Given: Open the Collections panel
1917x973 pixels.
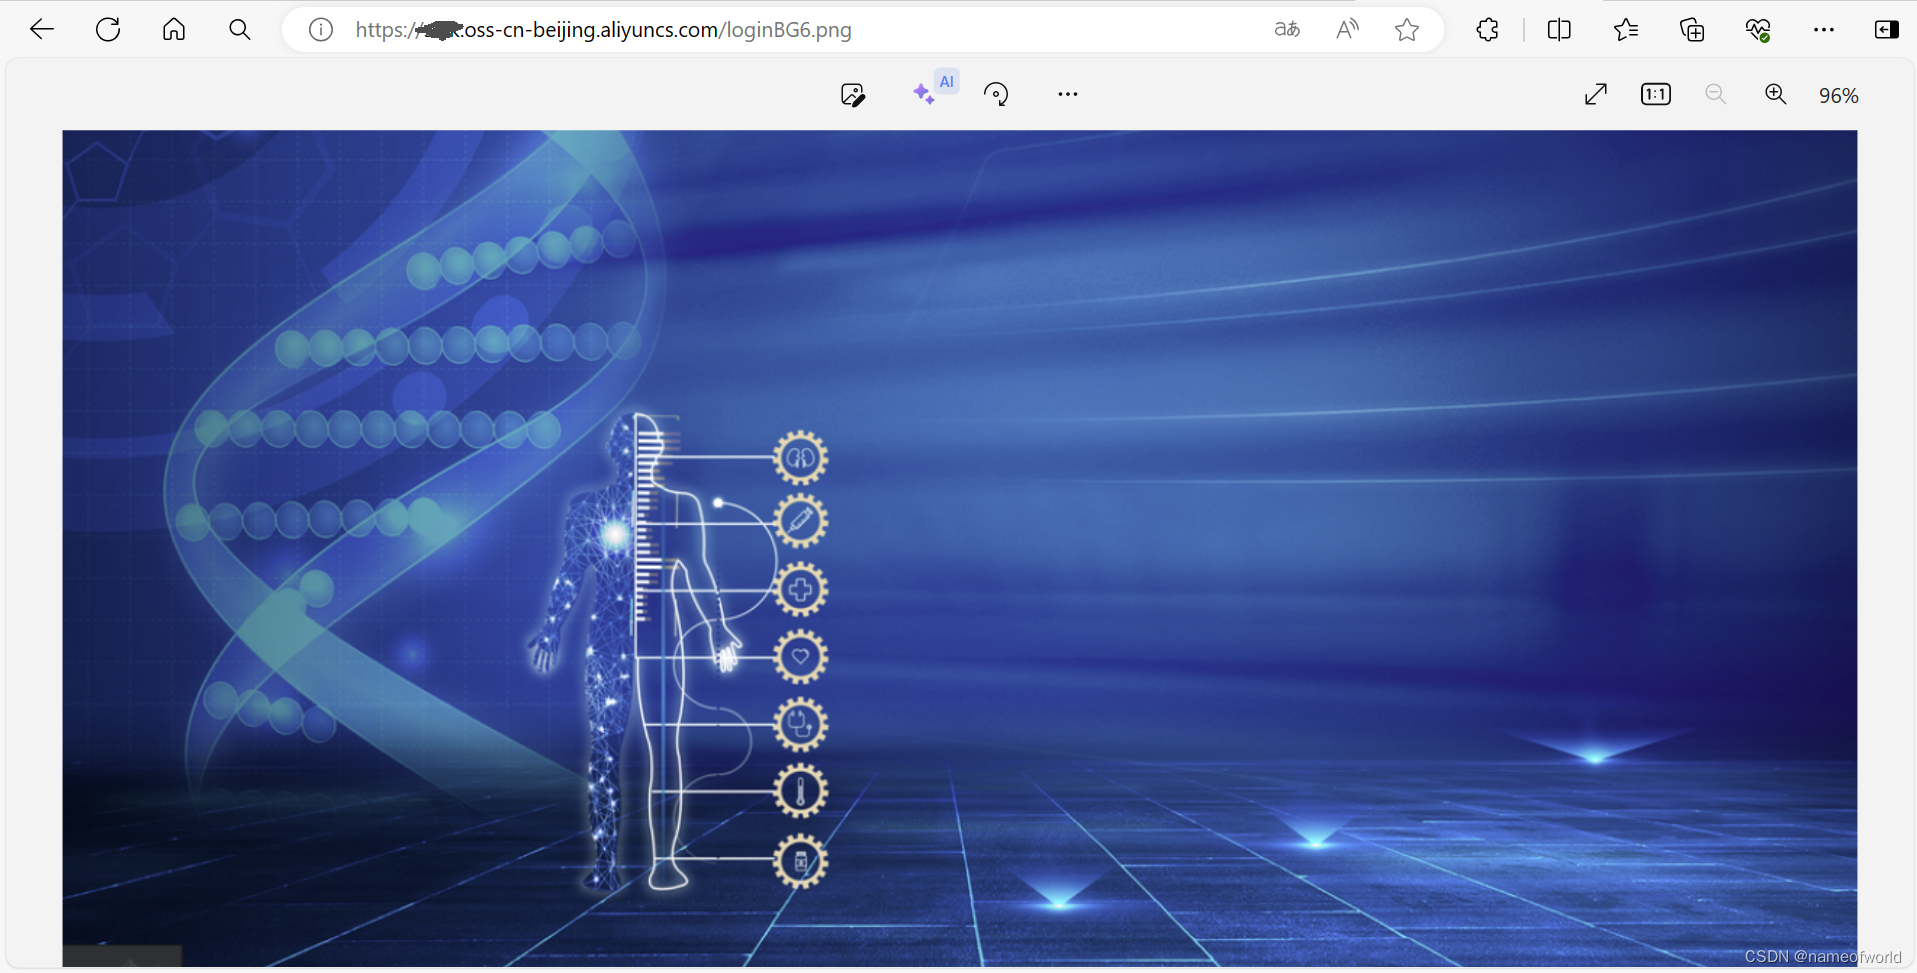Looking at the screenshot, I should point(1692,30).
